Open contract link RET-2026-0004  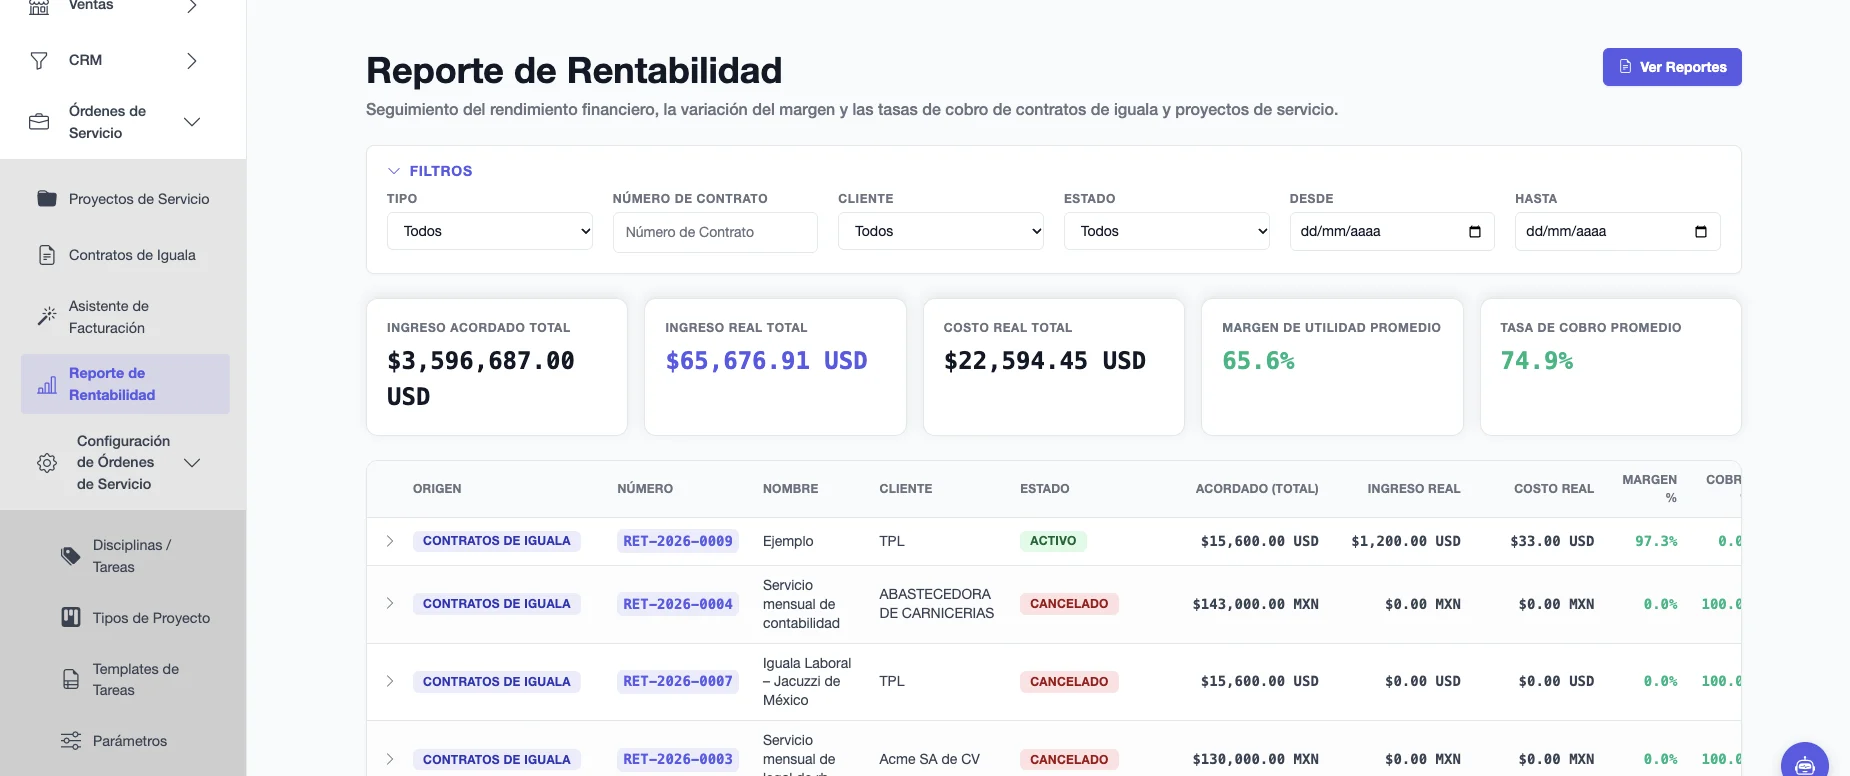click(678, 604)
